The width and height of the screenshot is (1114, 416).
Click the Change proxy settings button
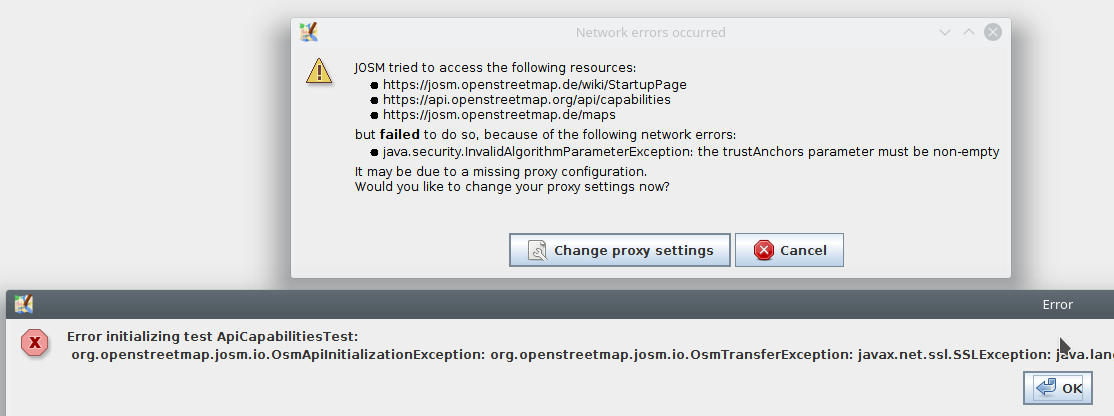click(x=620, y=250)
